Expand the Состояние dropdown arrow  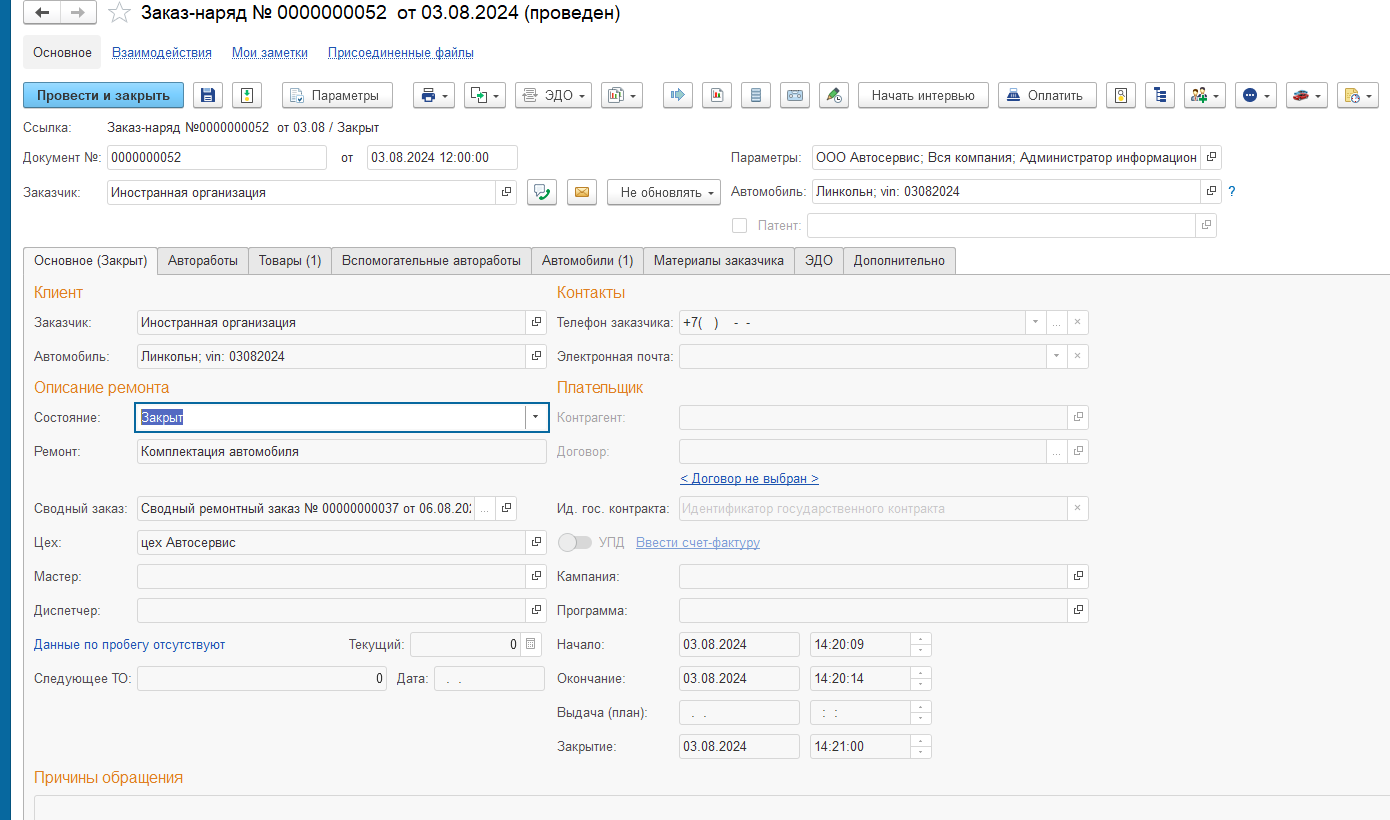(536, 417)
